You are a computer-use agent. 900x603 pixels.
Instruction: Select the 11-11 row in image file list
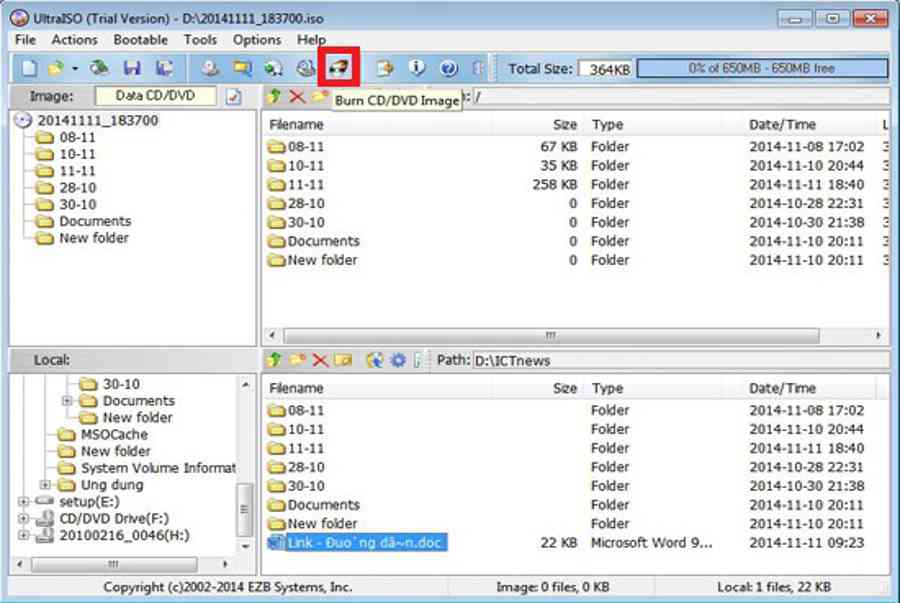pos(574,185)
